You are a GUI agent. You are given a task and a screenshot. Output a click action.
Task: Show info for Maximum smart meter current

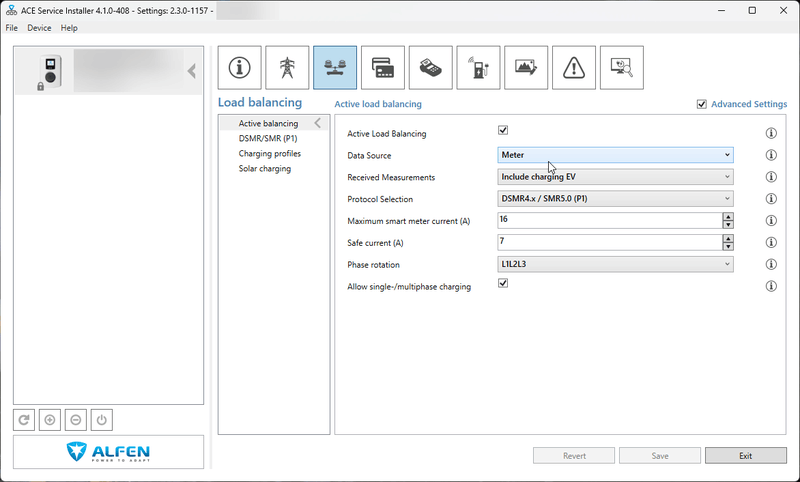[771, 221]
